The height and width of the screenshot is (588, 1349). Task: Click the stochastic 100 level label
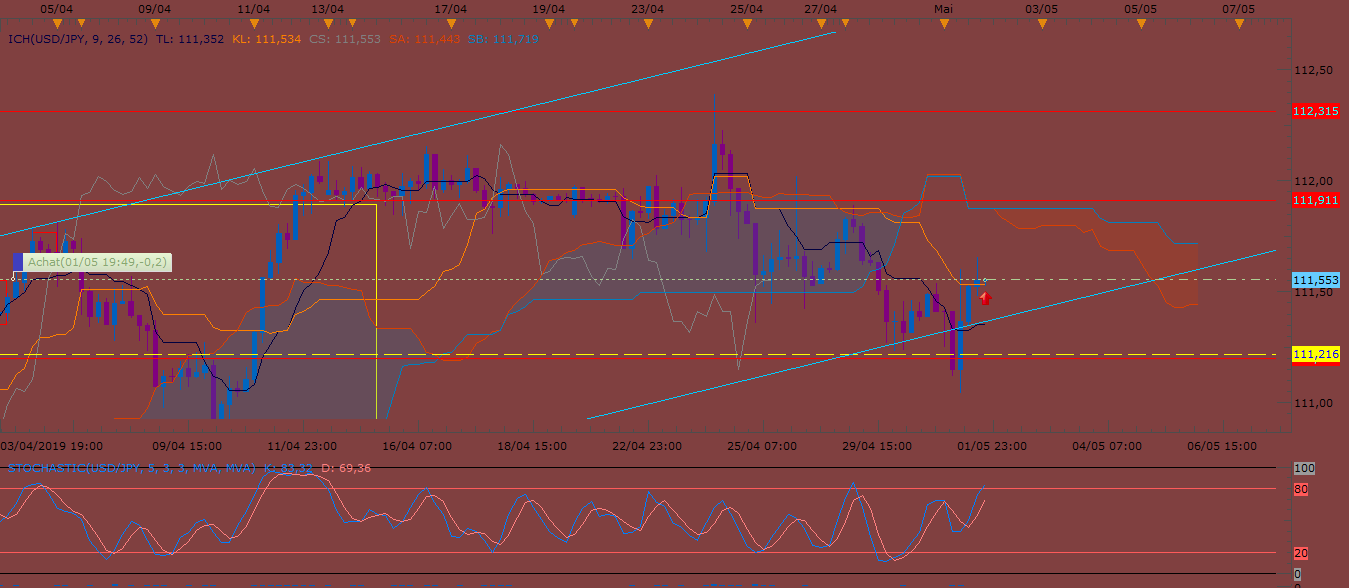click(1303, 468)
